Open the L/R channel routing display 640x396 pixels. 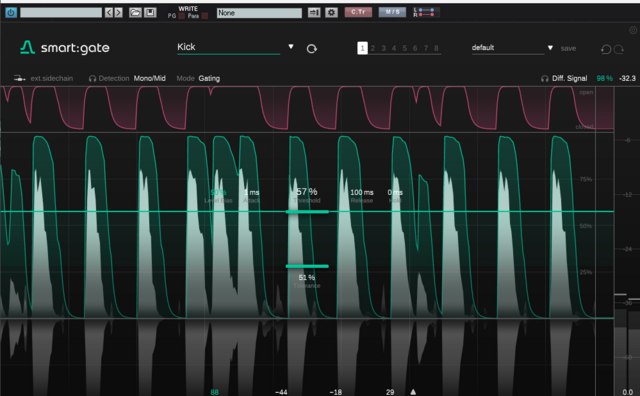426,12
